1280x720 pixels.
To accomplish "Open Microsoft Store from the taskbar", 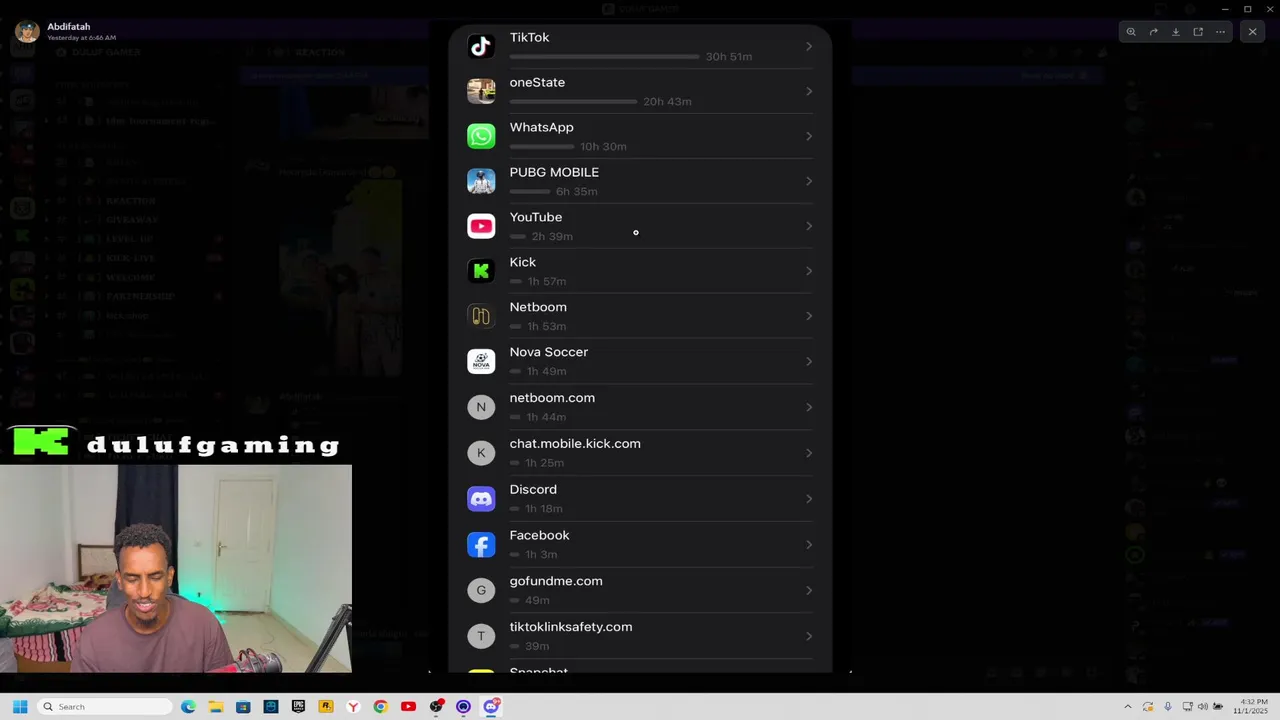I will [x=243, y=706].
